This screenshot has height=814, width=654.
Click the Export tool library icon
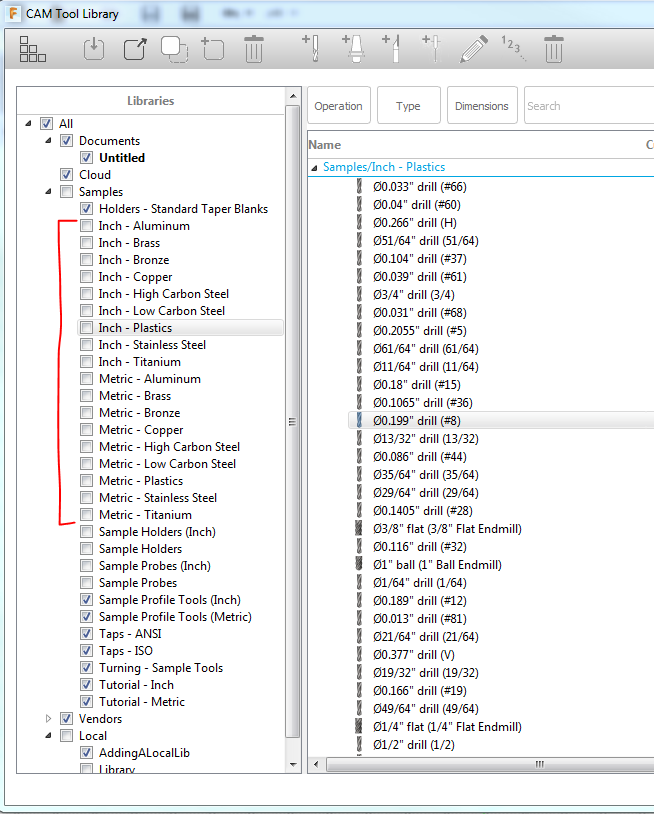pyautogui.click(x=135, y=49)
